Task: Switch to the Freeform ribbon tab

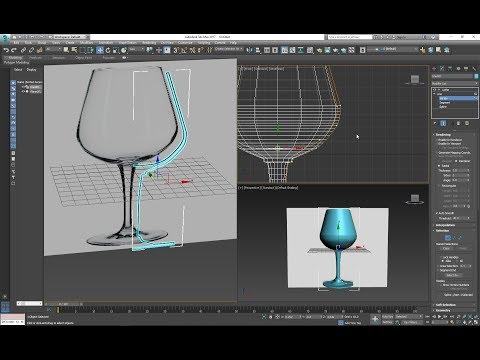Action: click(35, 58)
